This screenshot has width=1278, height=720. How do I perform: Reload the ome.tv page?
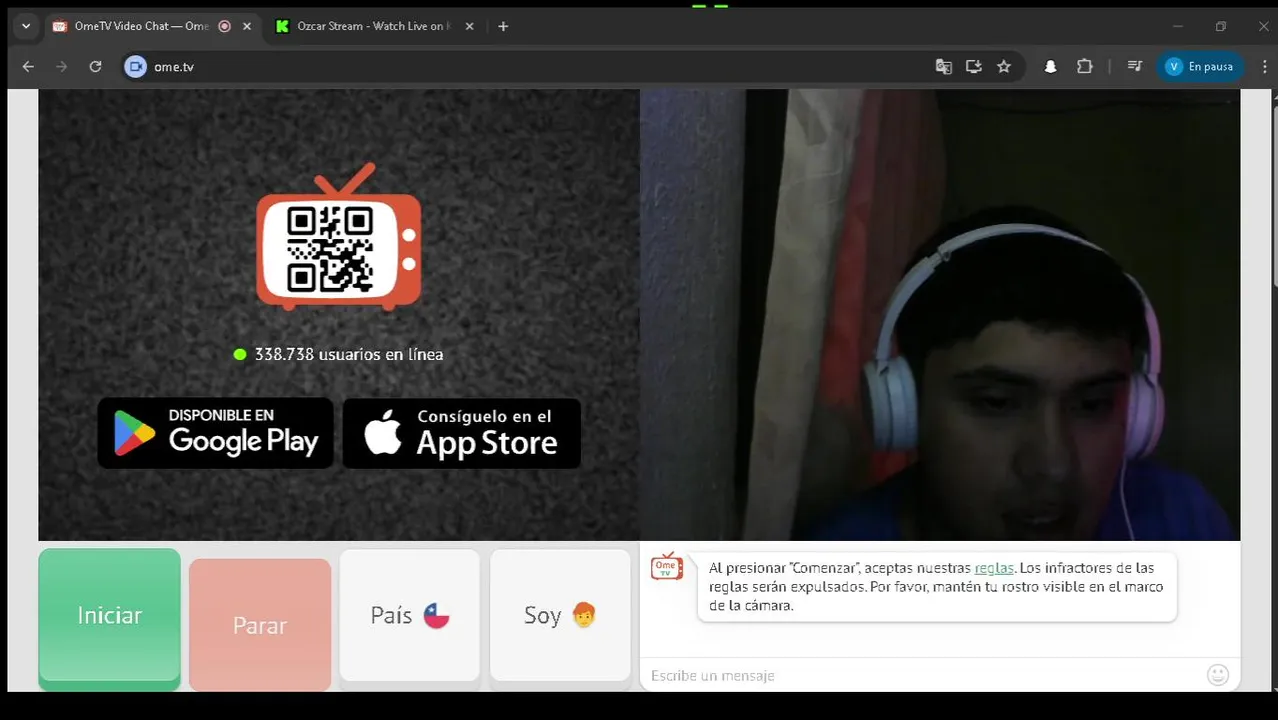click(95, 66)
